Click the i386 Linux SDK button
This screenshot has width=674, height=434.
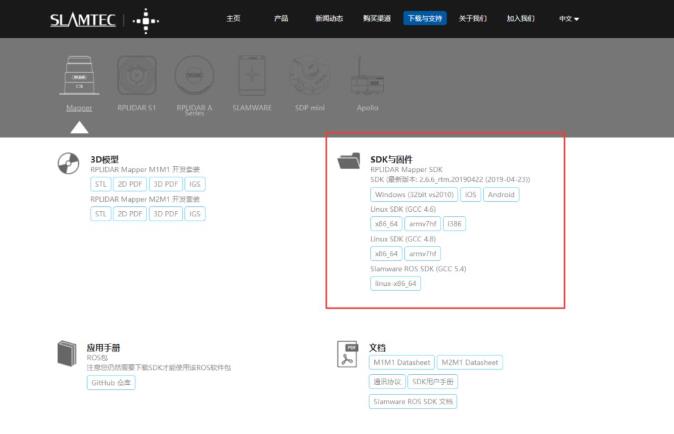pyautogui.click(x=454, y=224)
